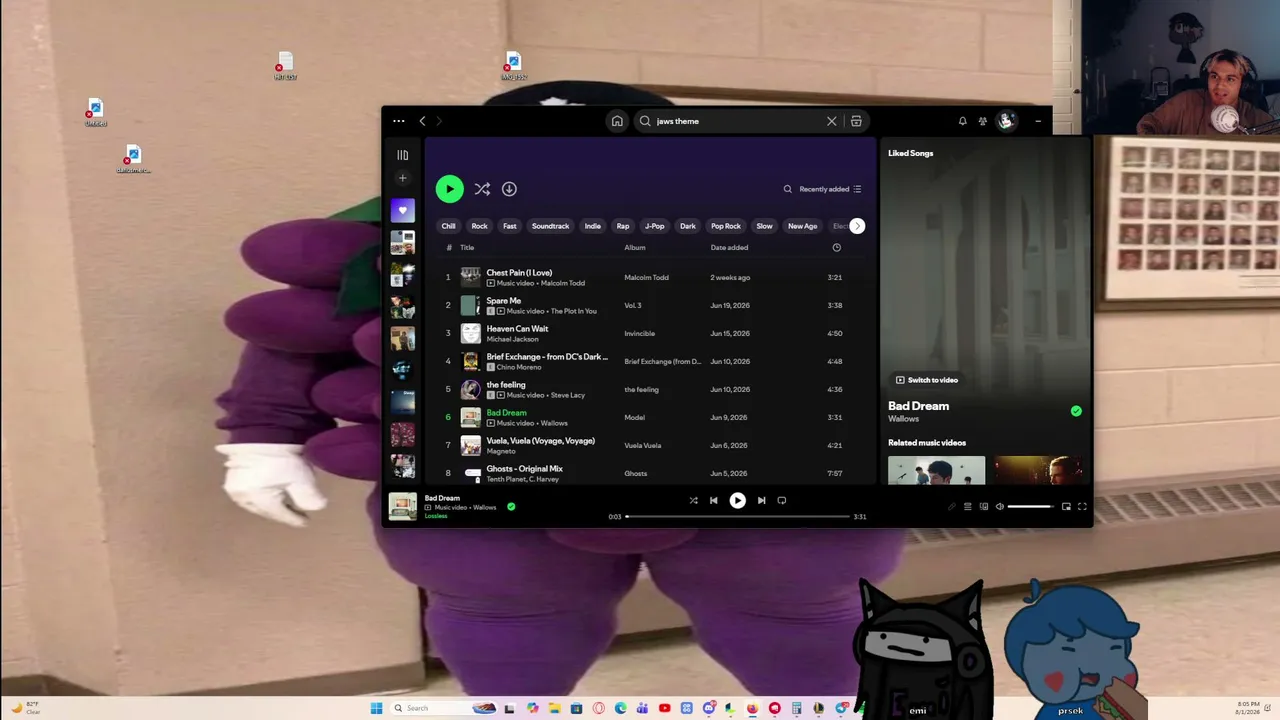Filter by the J-Pop tag

pyautogui.click(x=655, y=226)
